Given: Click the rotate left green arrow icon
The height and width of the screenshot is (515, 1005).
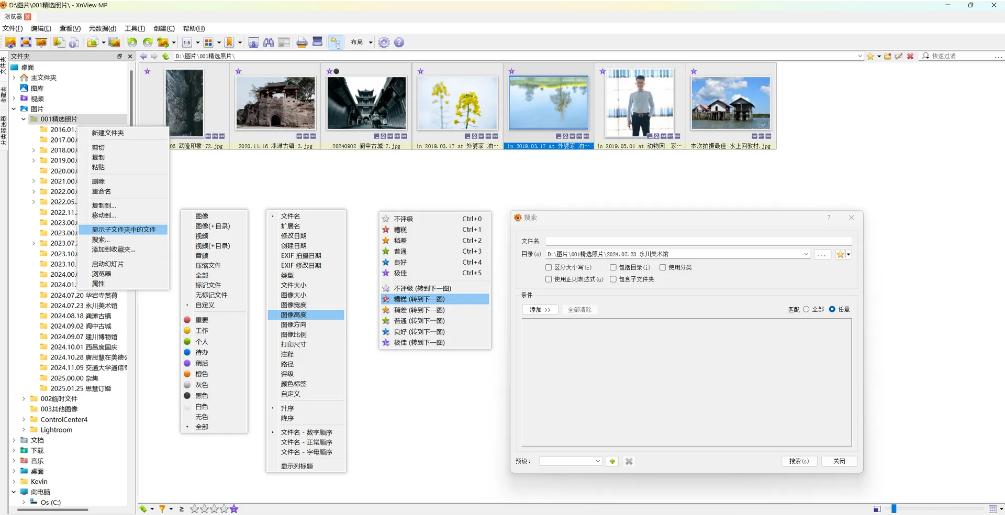Looking at the screenshot, I should 132,42.
